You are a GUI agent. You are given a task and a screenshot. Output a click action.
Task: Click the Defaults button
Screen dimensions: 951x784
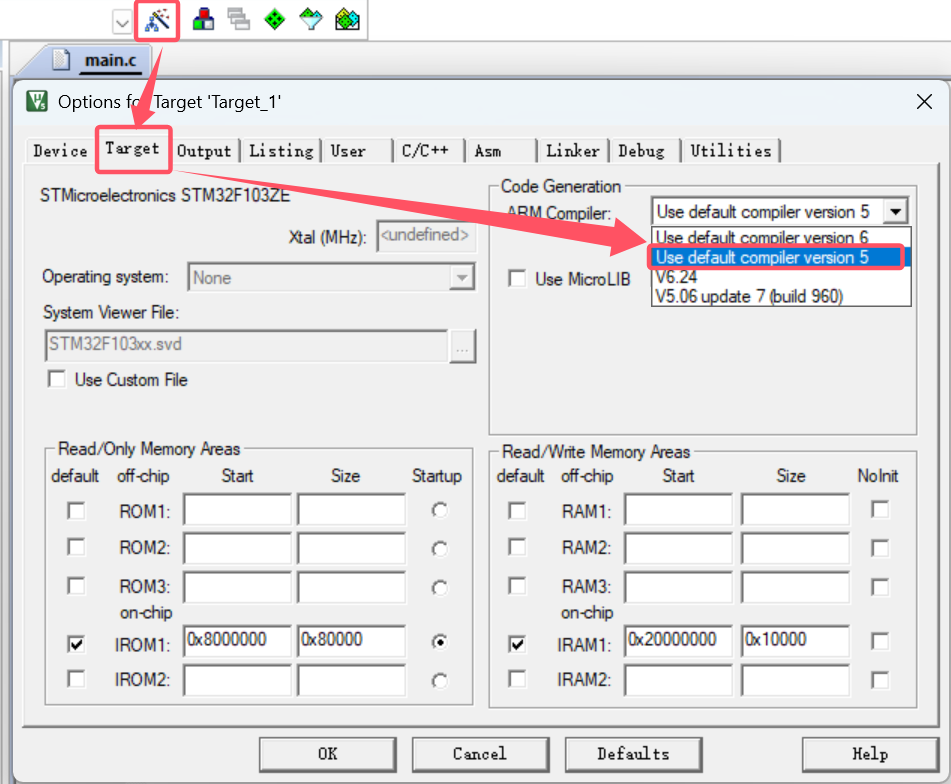click(633, 754)
